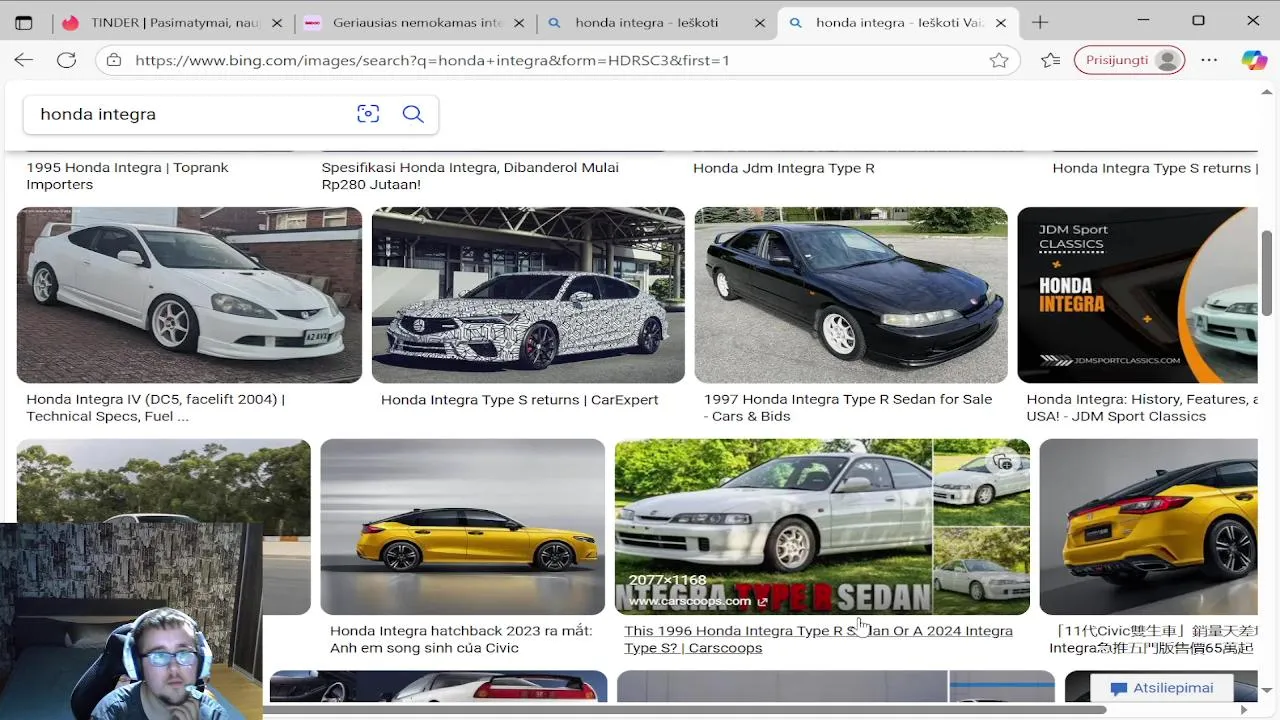Start visual search with camera icon
Viewport: 1280px width, 720px height.
click(x=368, y=114)
